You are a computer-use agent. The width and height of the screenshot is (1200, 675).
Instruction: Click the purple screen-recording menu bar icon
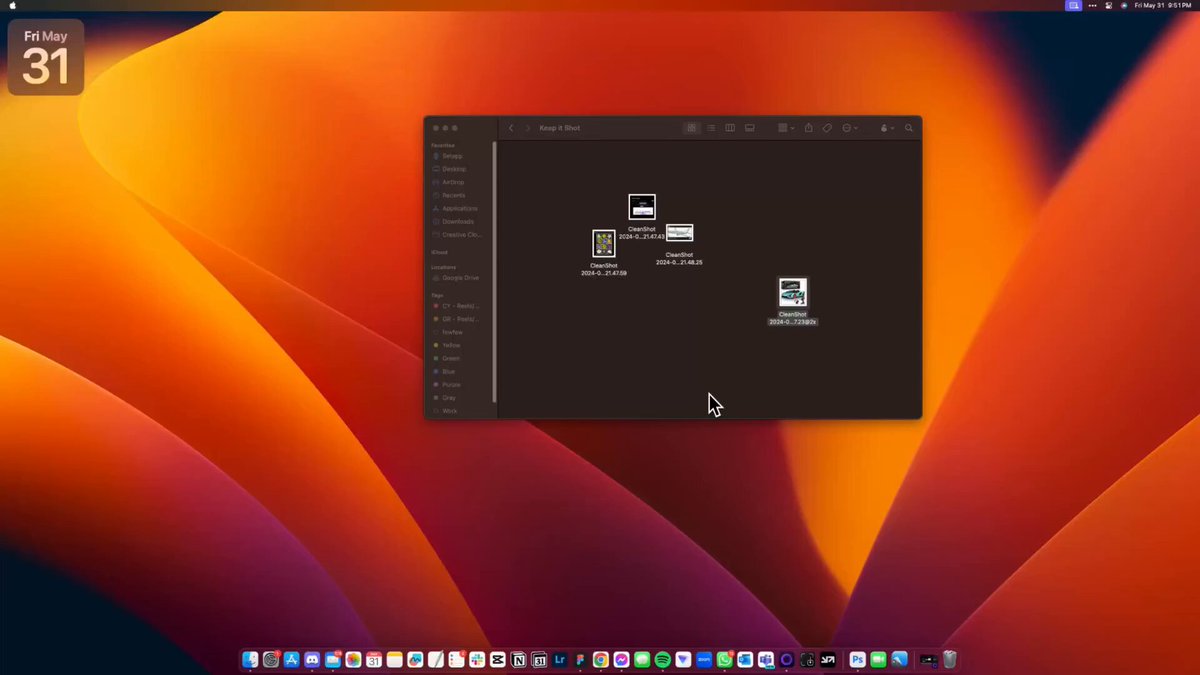coord(1074,5)
